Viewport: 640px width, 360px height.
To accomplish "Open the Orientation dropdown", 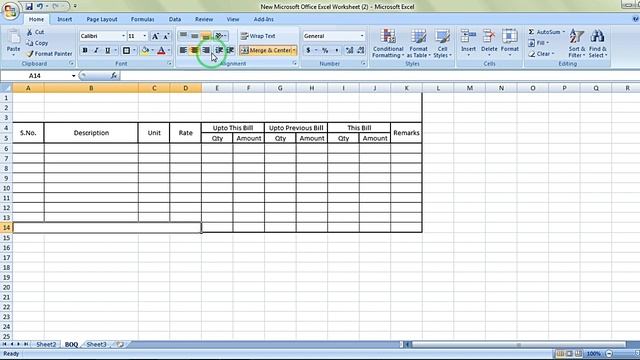I will point(220,36).
